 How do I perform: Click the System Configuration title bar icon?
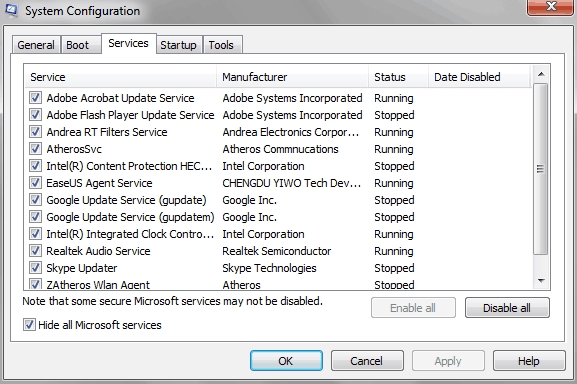pos(11,10)
